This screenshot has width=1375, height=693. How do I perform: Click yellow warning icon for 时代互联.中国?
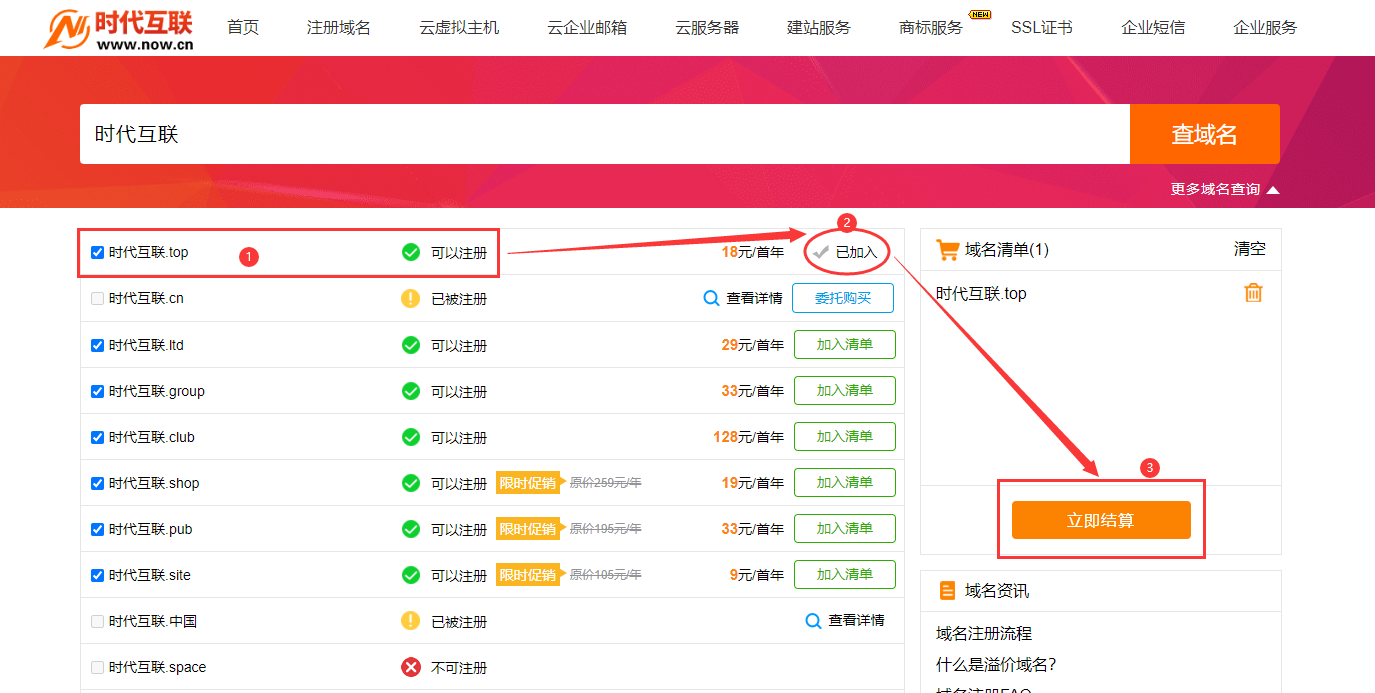click(410, 621)
